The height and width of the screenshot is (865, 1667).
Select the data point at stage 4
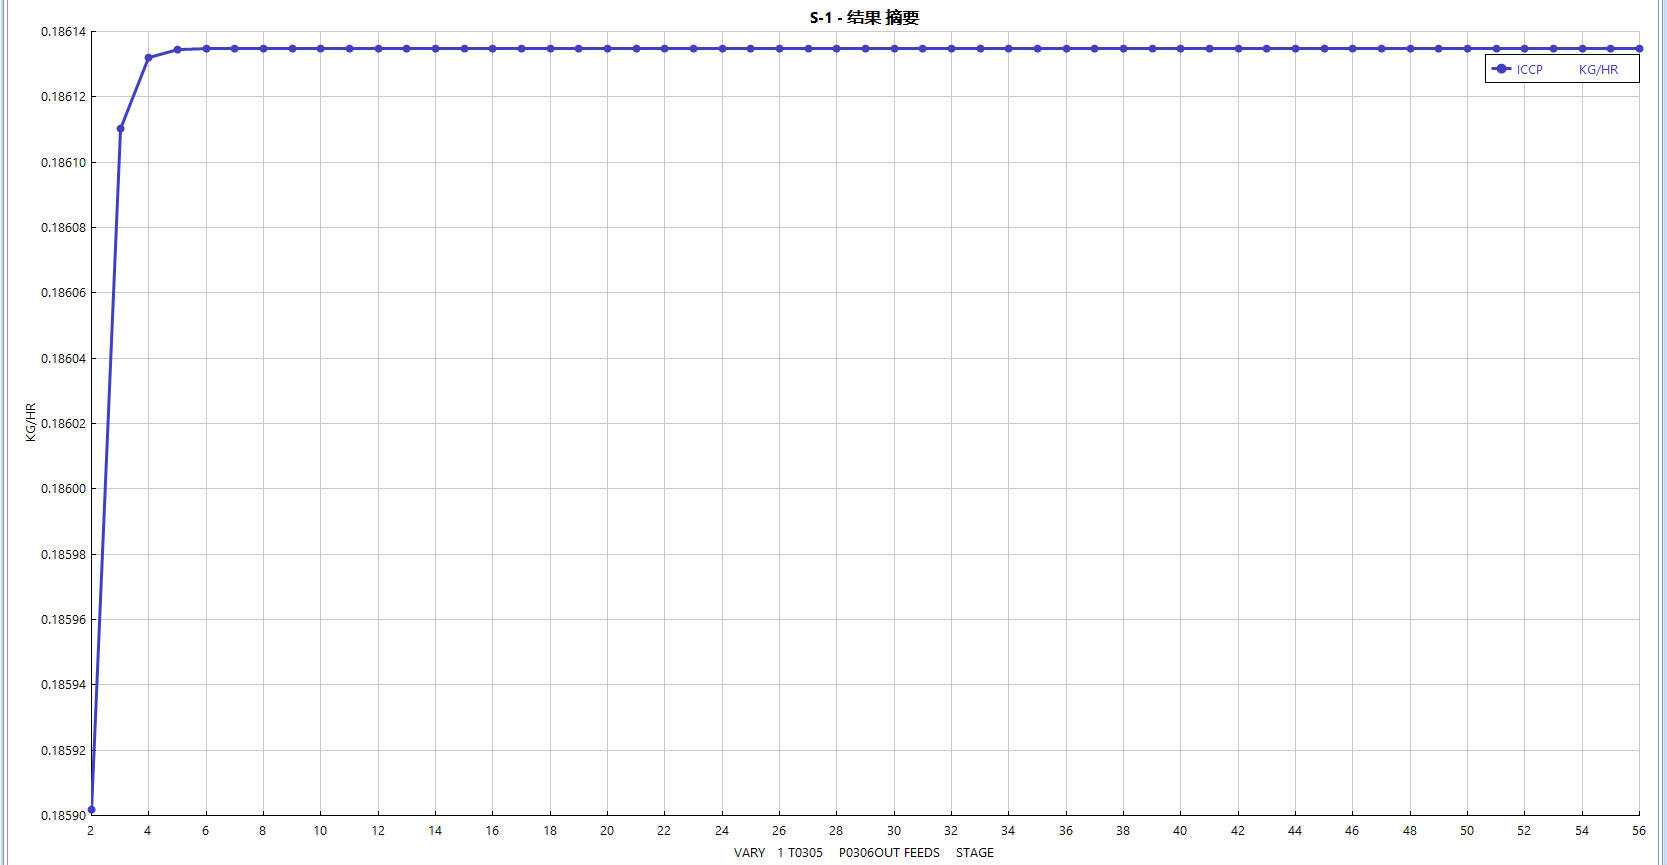point(148,58)
